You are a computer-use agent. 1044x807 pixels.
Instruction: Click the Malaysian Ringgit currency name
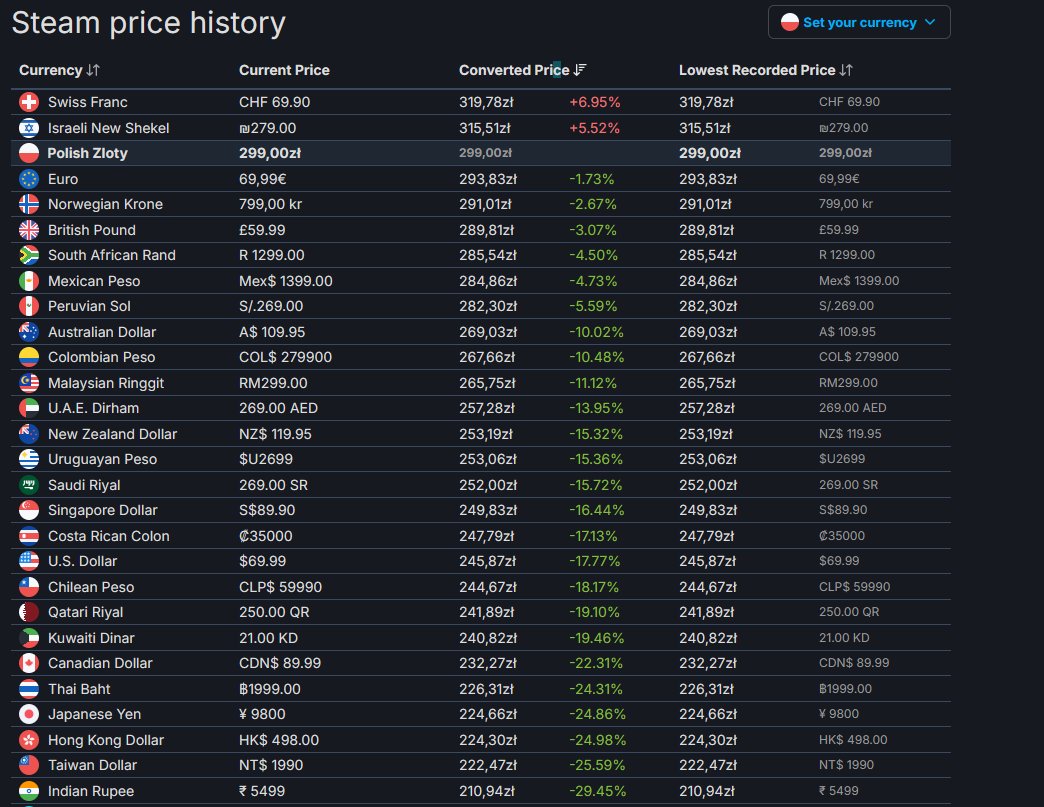(106, 383)
